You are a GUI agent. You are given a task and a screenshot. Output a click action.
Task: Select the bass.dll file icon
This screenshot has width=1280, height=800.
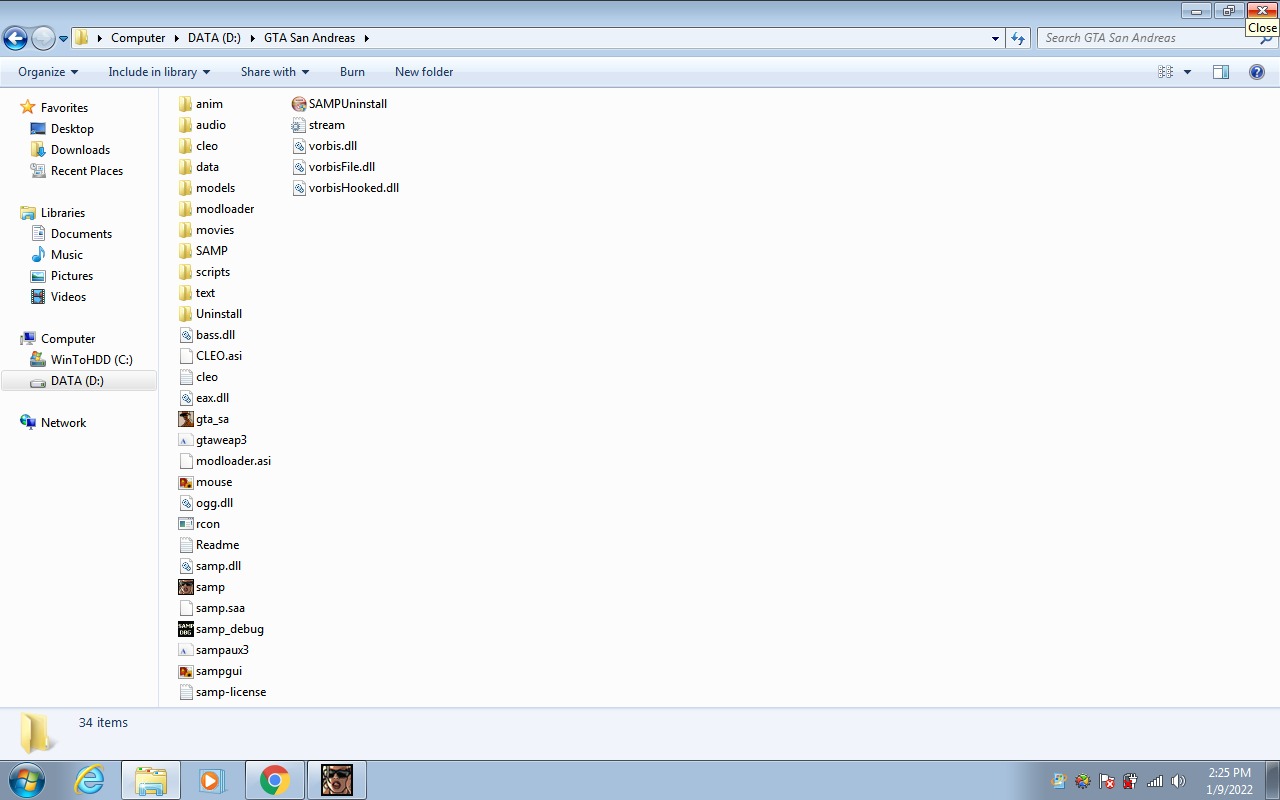point(185,335)
